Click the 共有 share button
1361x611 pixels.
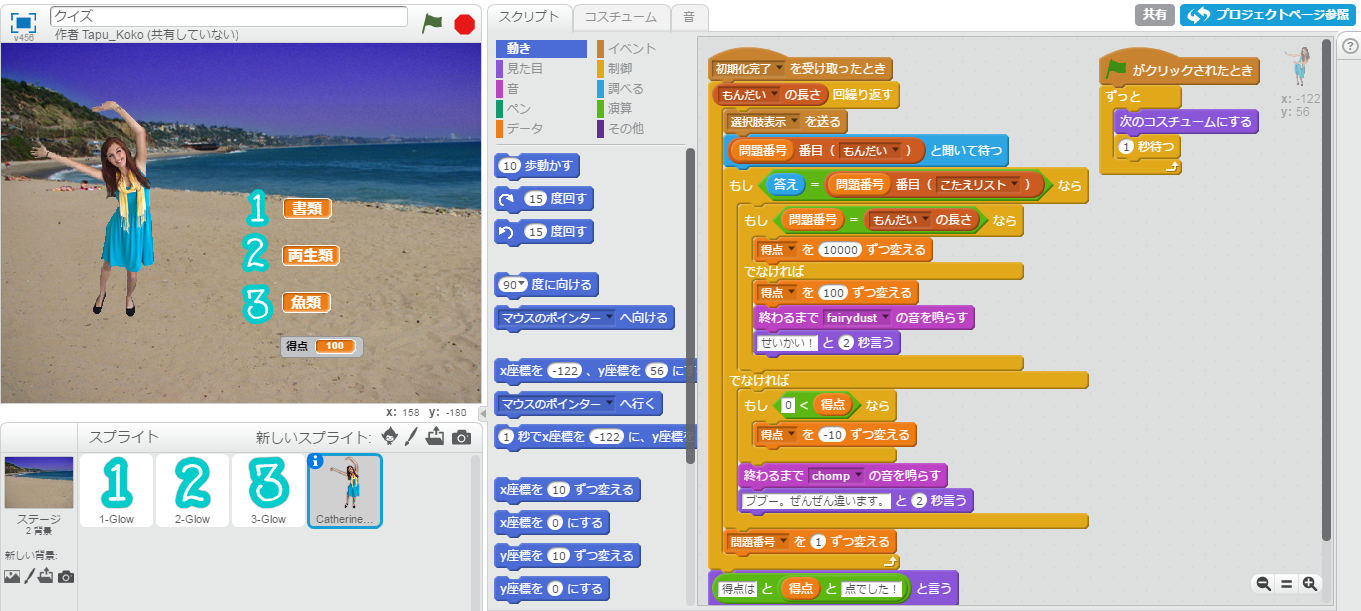click(1154, 15)
